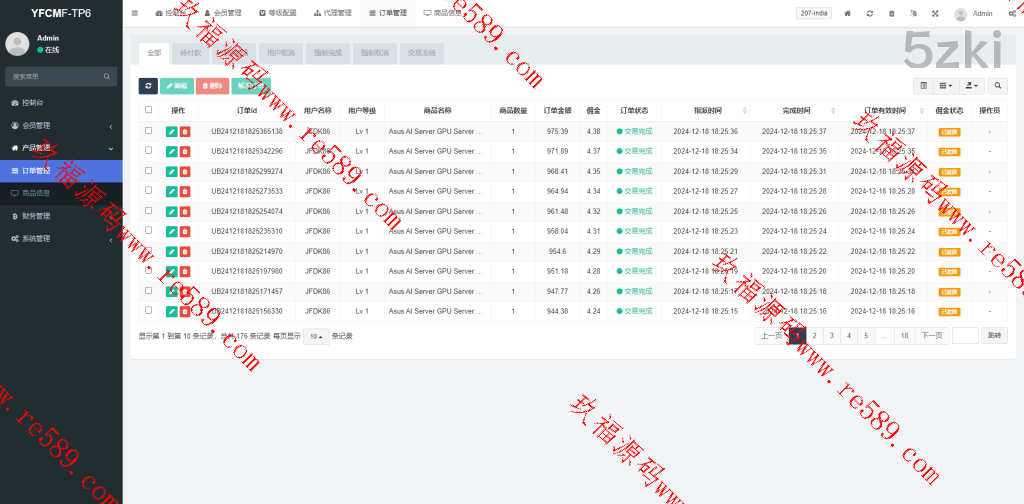Check the select-all checkbox in table header
Image resolution: width=1024 pixels, height=504 pixels.
click(149, 110)
